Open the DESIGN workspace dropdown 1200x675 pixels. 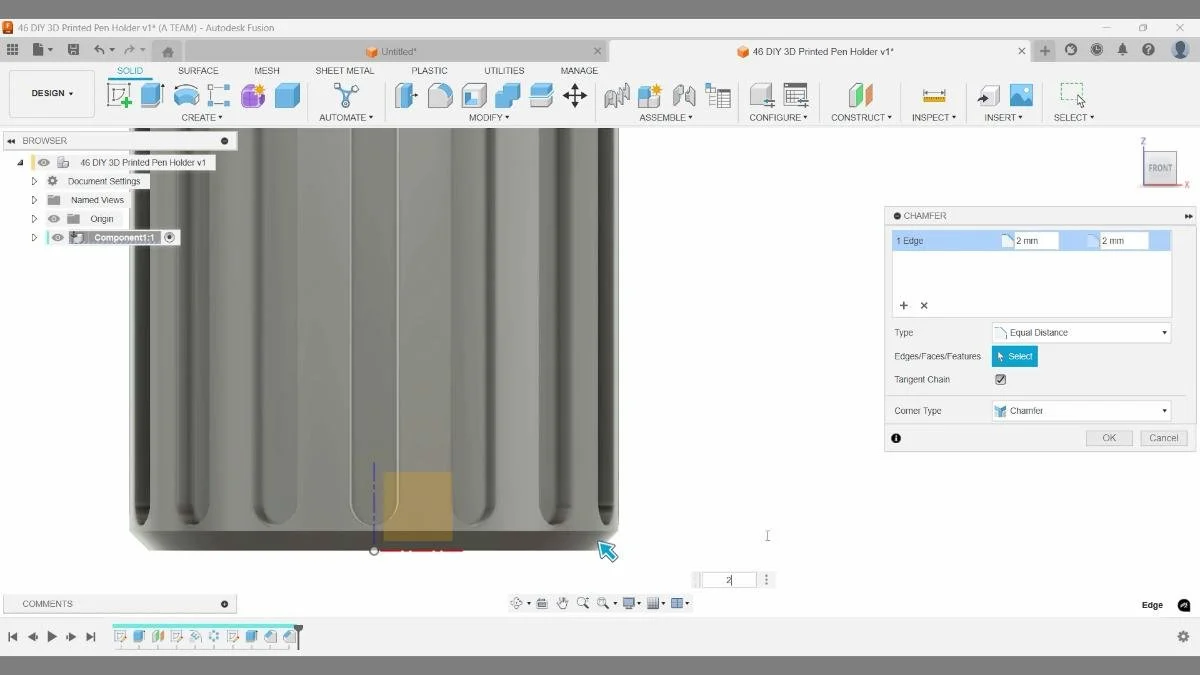[x=52, y=94]
